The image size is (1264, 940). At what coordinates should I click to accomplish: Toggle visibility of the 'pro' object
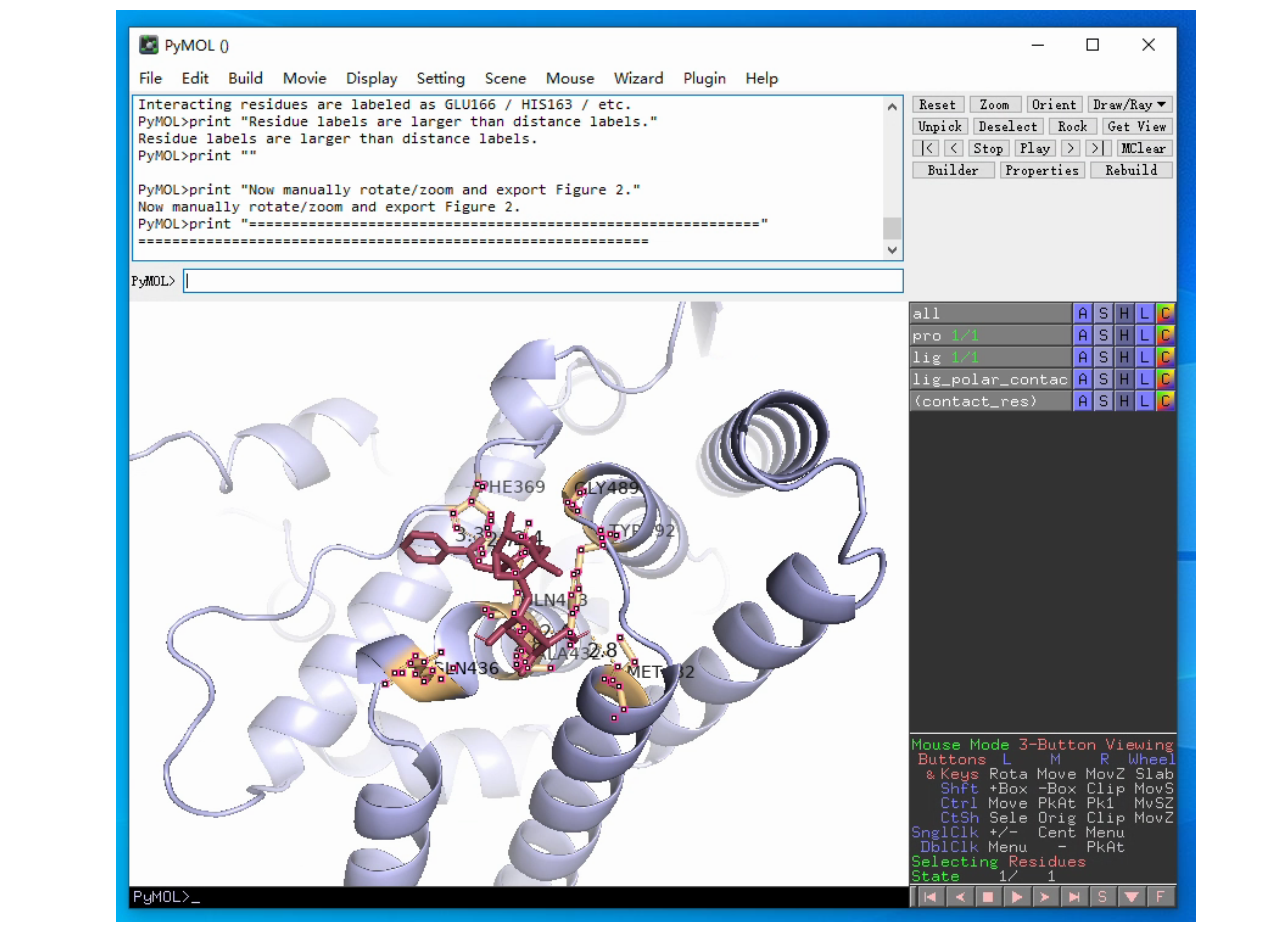click(x=990, y=335)
